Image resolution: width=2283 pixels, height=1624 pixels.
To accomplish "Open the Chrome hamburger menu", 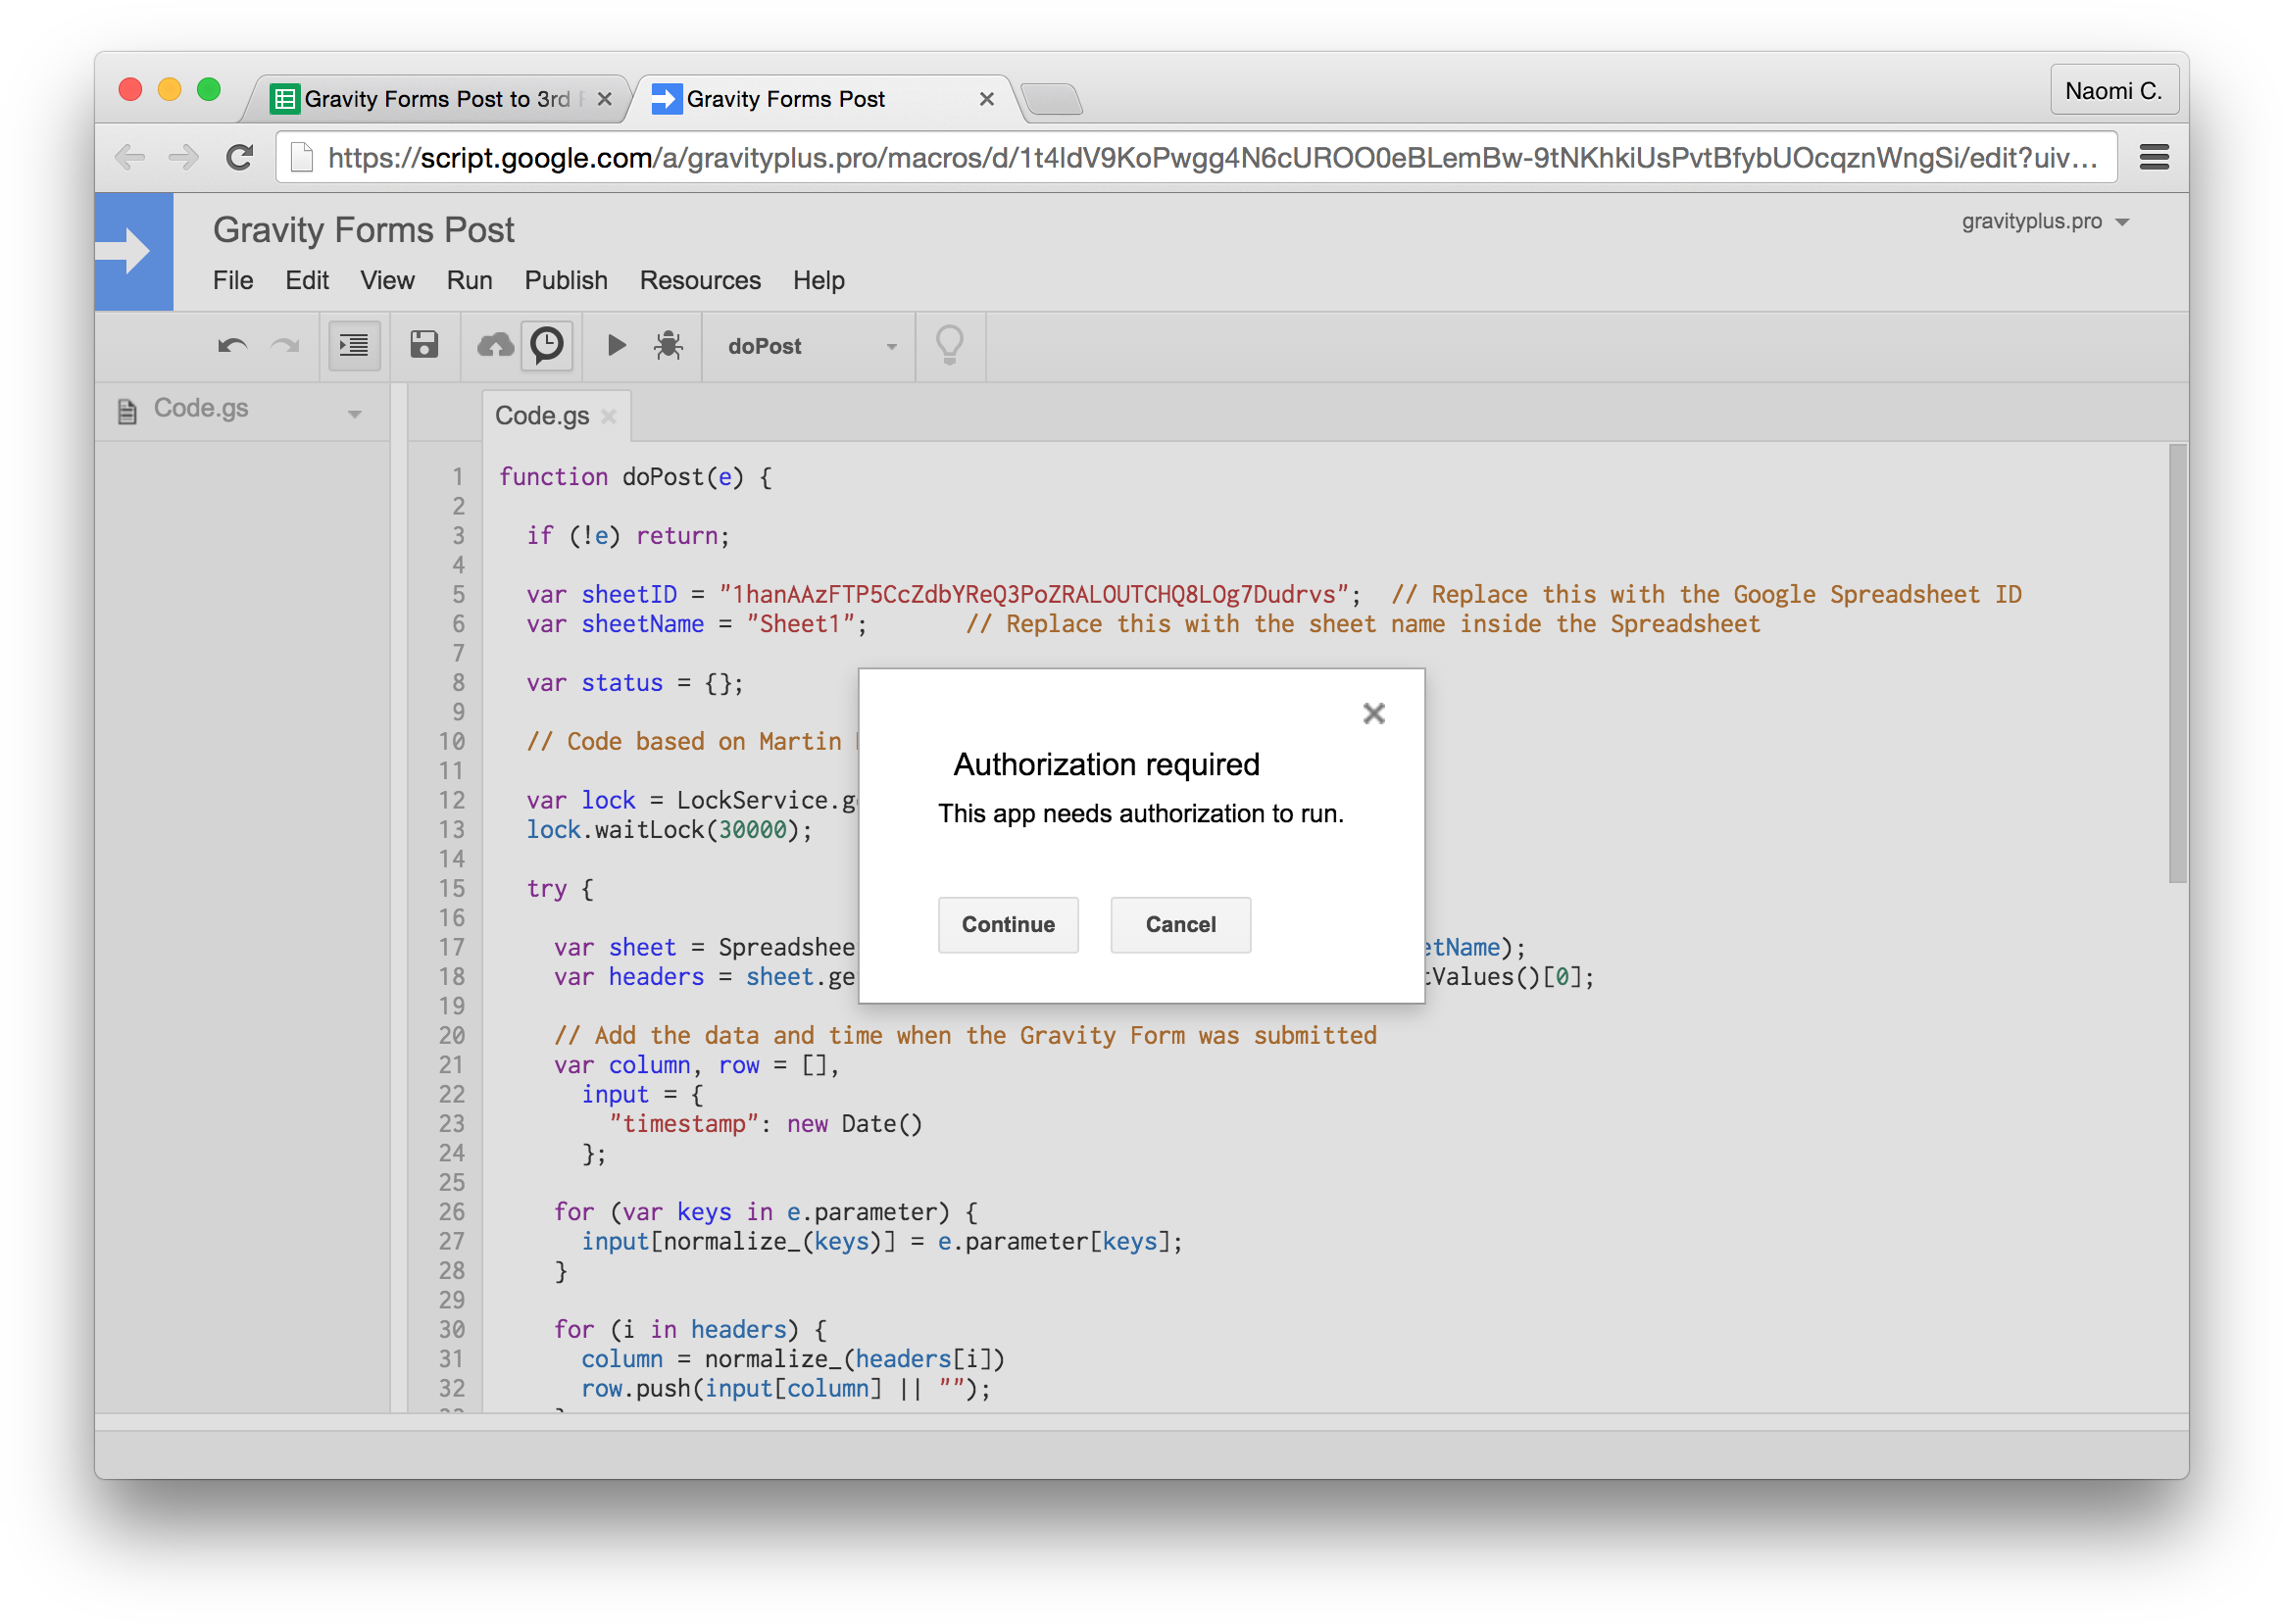I will (x=2153, y=157).
